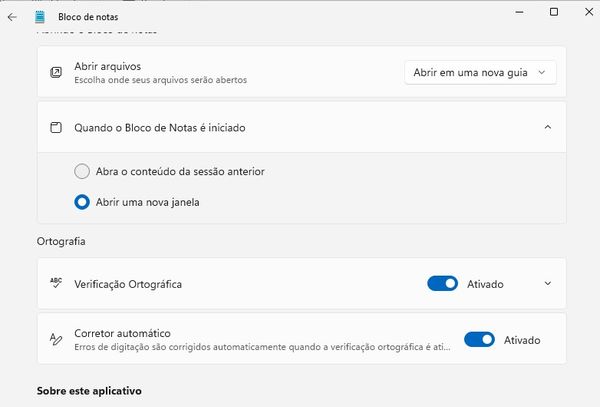
Task: Click the Bloco de notas app icon
Action: click(x=40, y=17)
